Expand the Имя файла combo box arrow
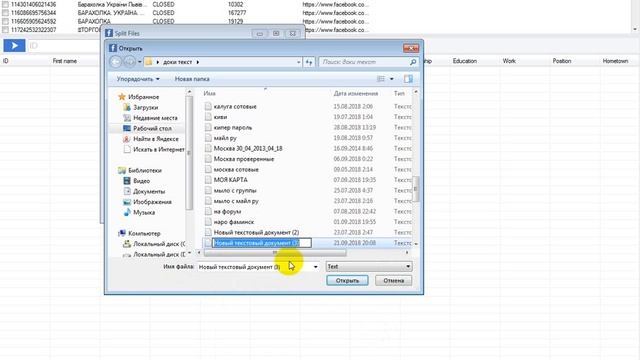640x360 pixels. (x=316, y=267)
